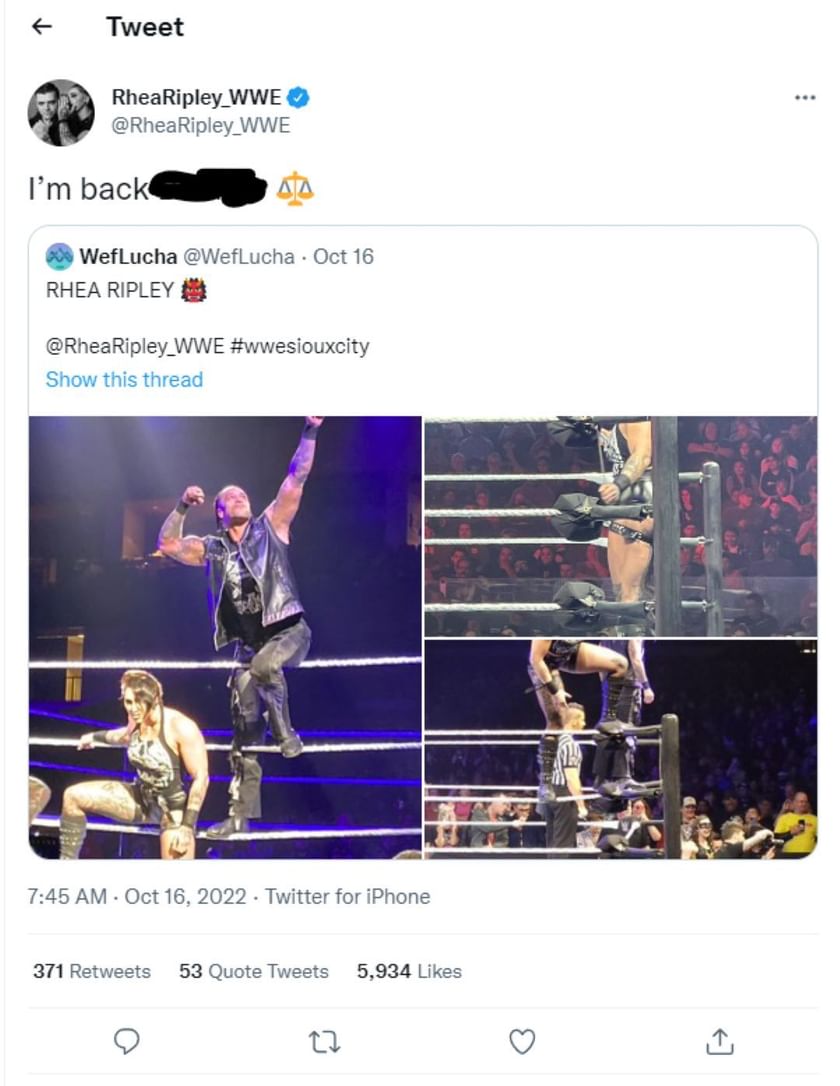840x1086 pixels.
Task: View the 5,934 Likes list
Action: pyautogui.click(x=410, y=971)
